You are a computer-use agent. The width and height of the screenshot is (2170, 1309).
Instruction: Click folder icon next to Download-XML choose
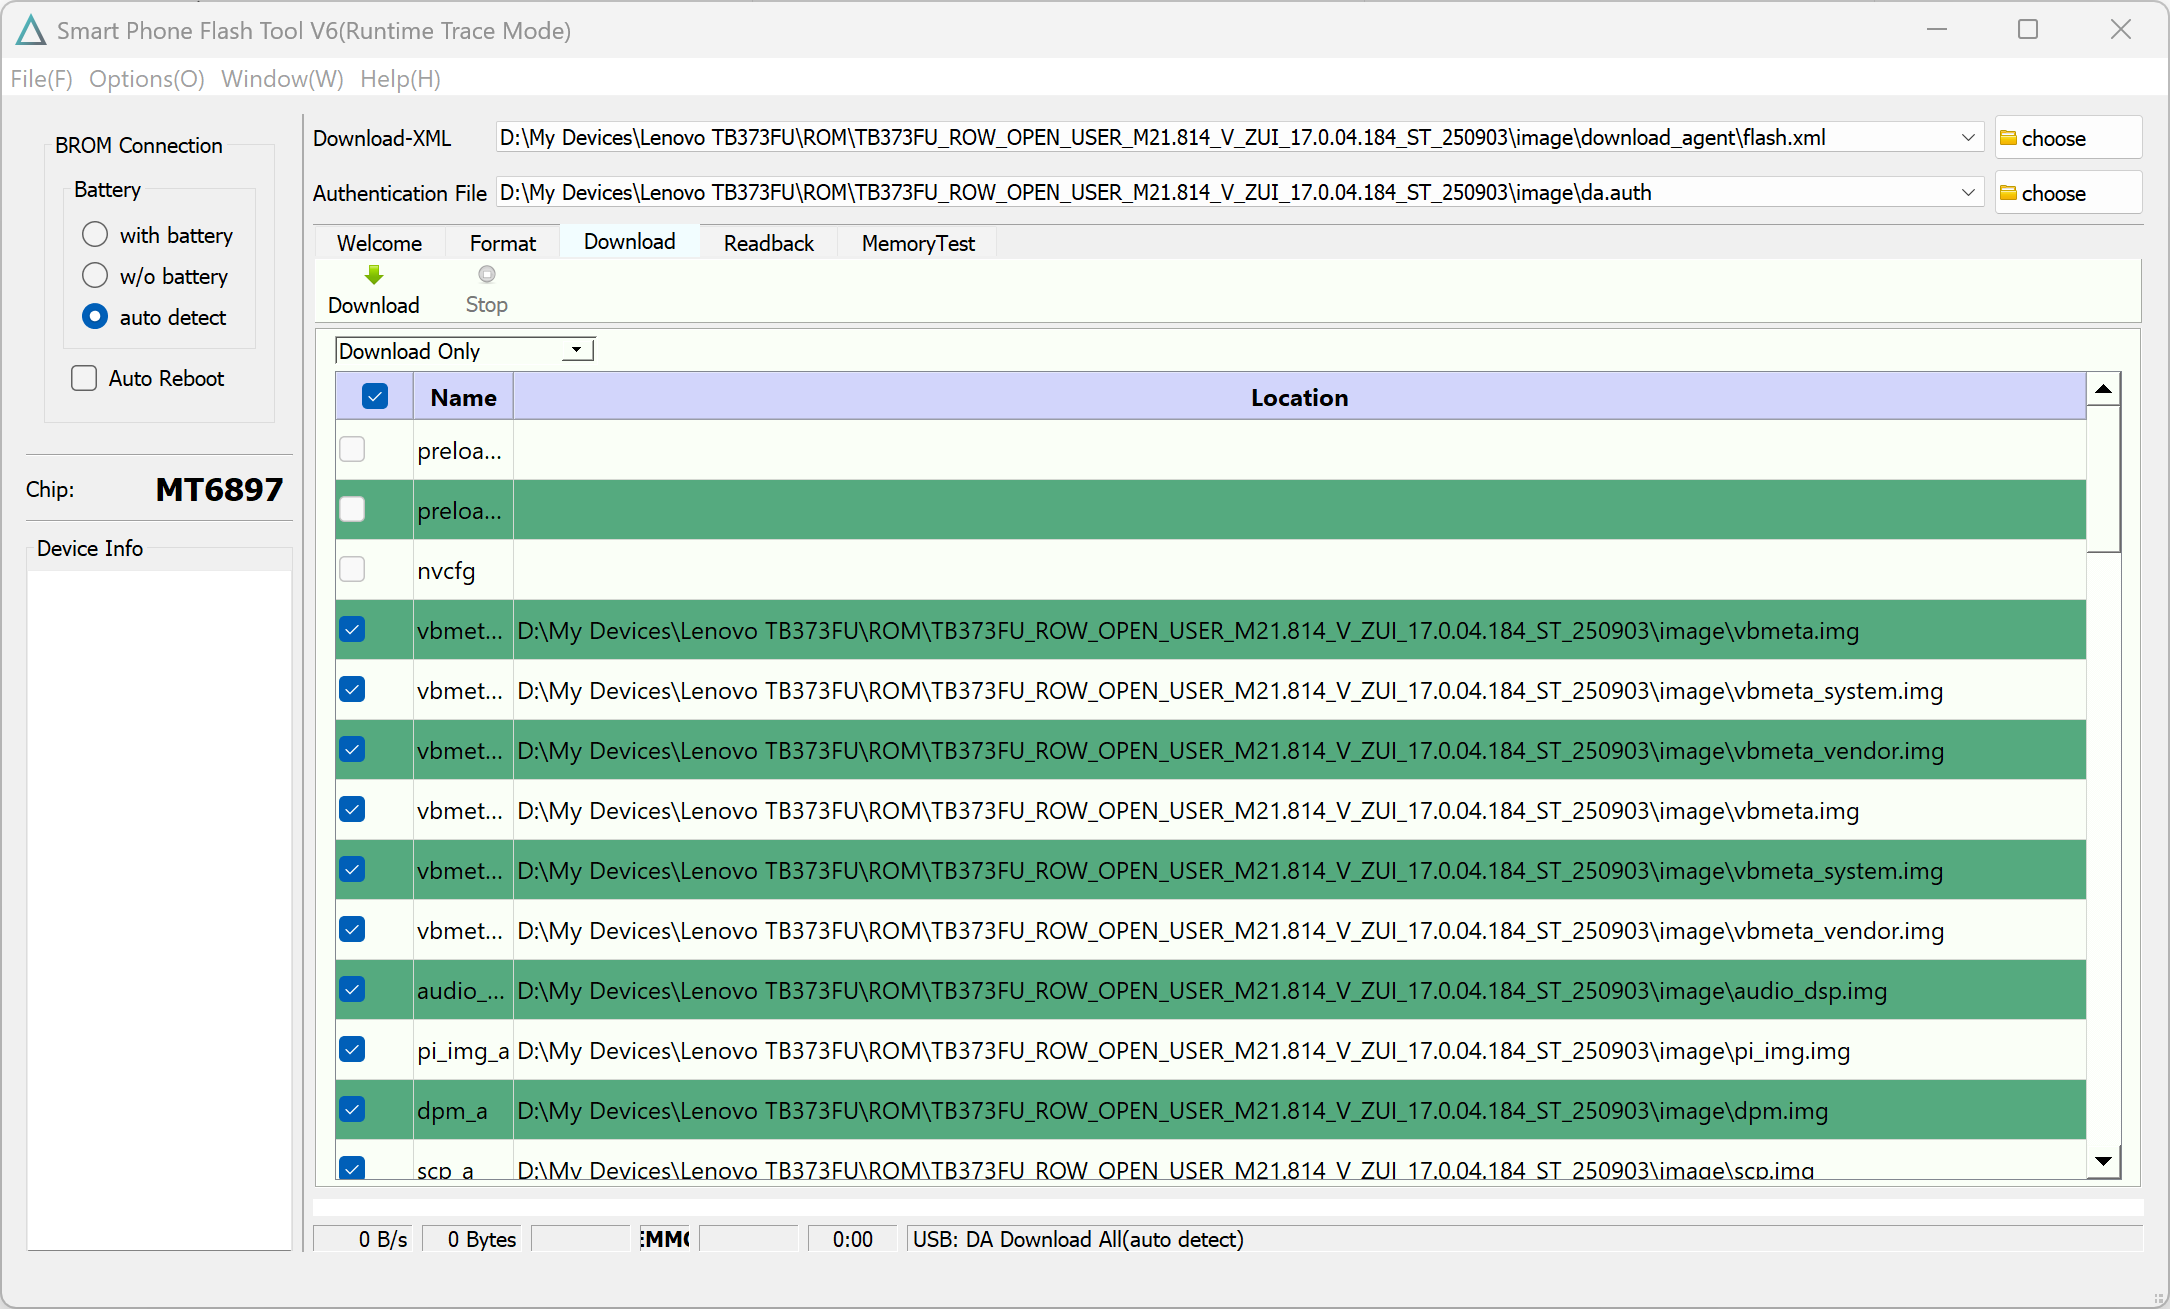2008,138
